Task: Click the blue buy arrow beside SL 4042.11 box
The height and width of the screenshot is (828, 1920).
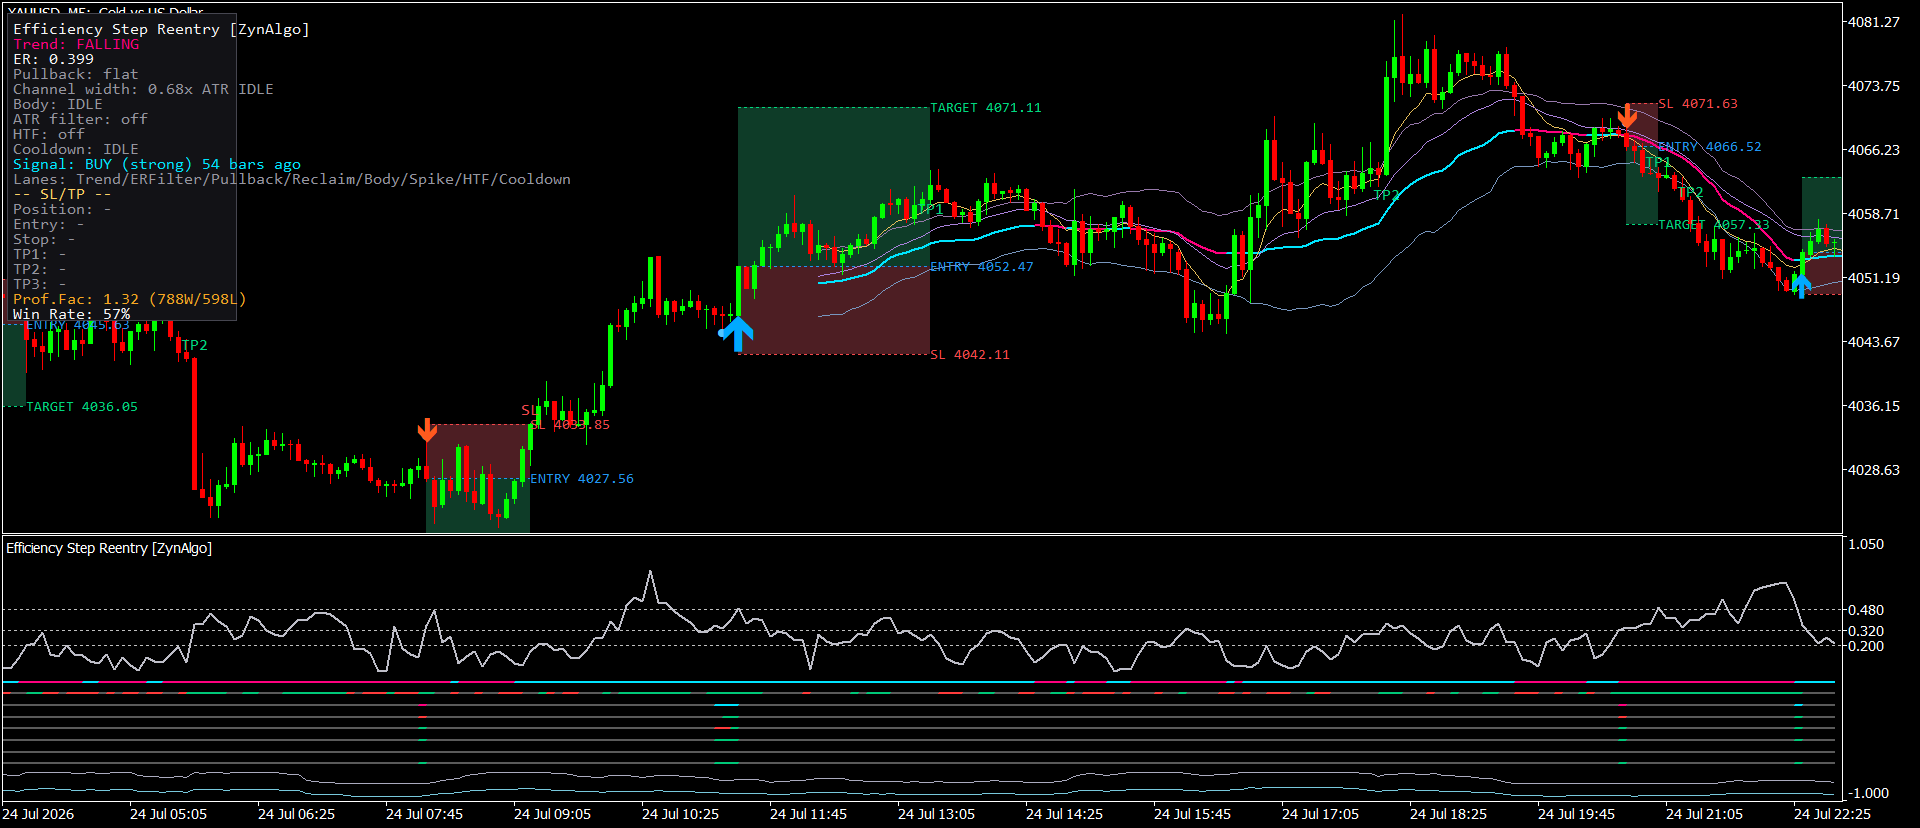Action: pos(737,334)
